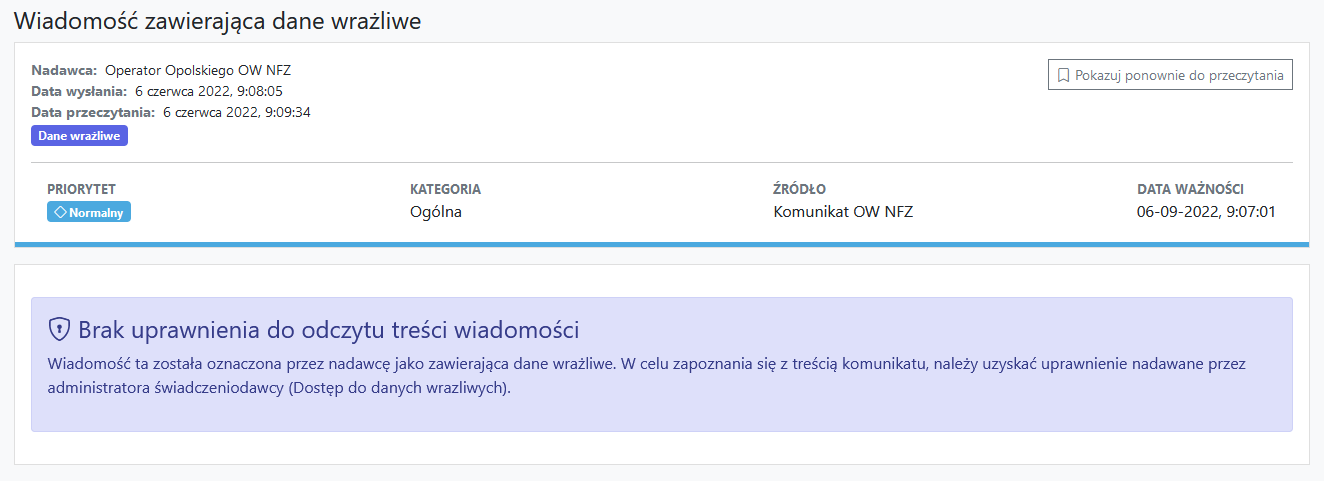This screenshot has height=481, width=1324.
Task: Click the bookmark icon in the re-read button
Action: (x=1064, y=75)
